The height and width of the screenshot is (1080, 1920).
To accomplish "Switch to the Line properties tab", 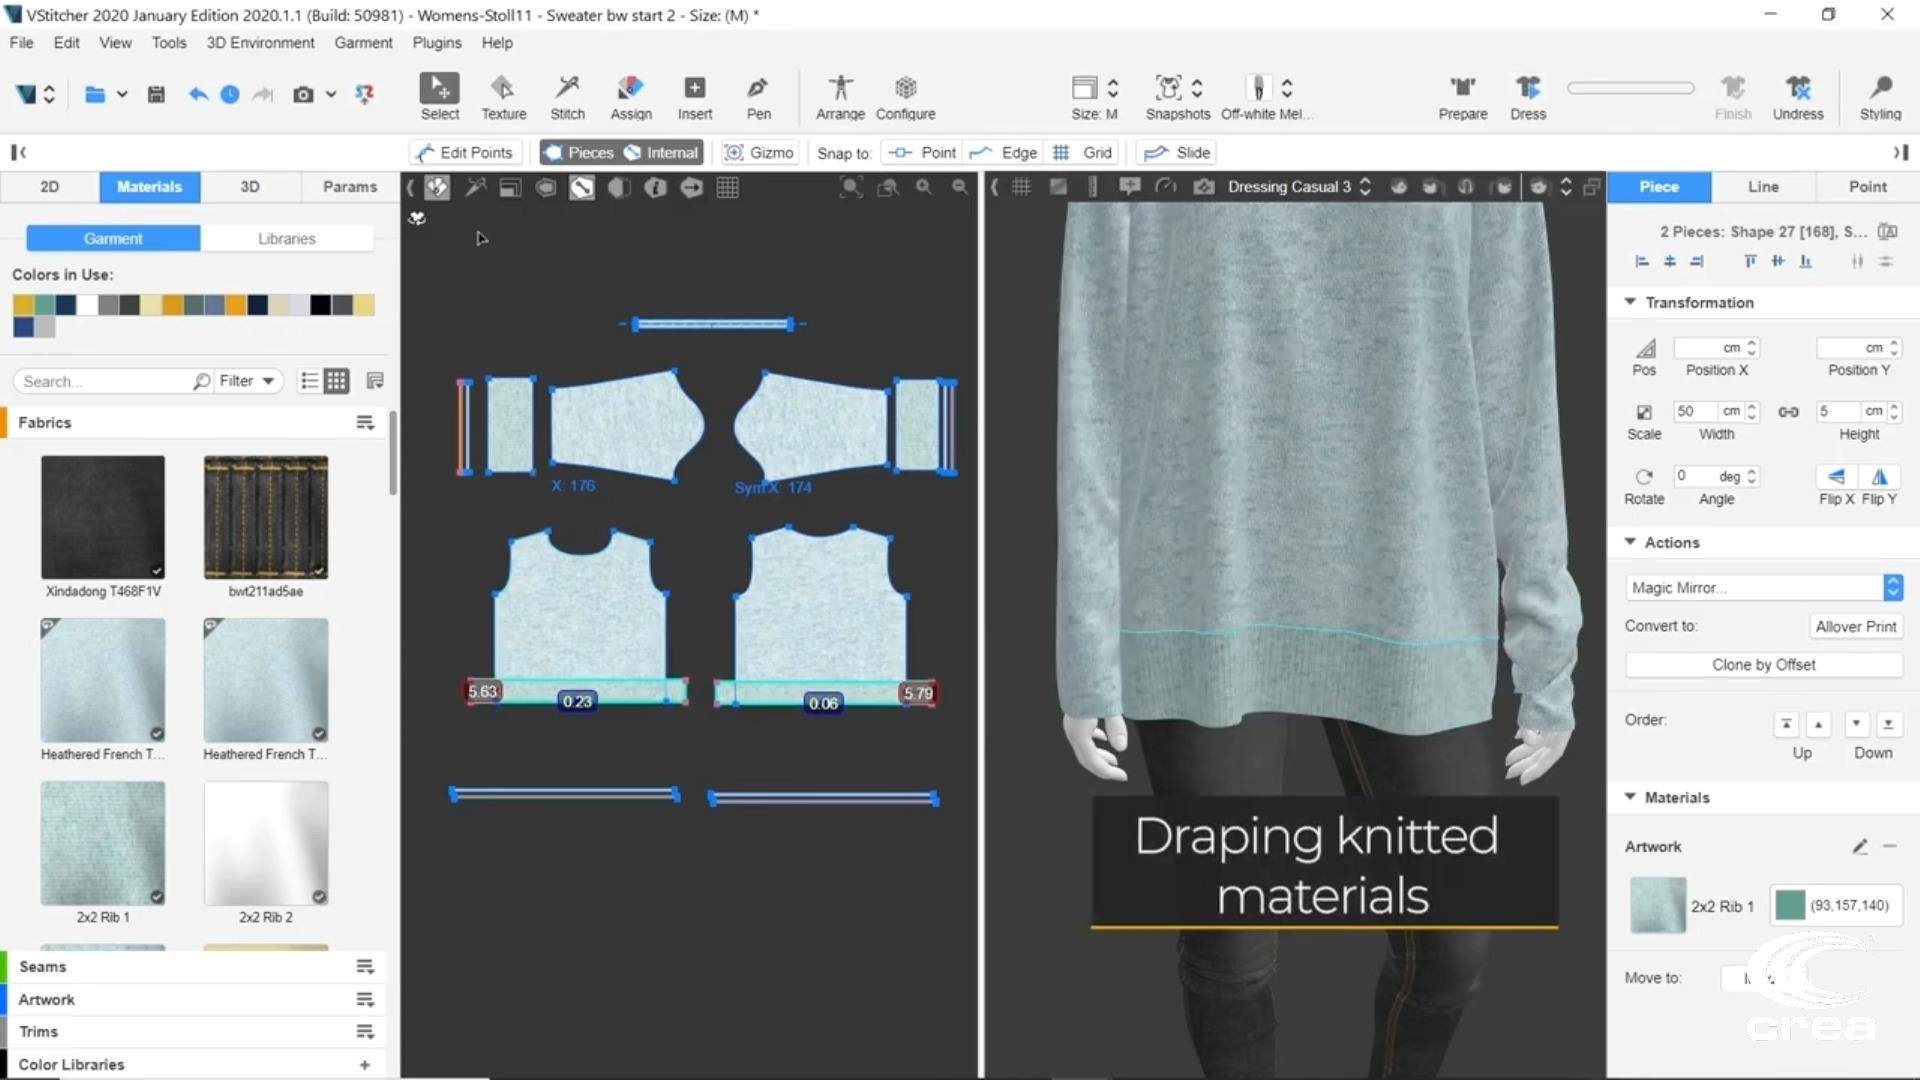I will [x=1763, y=187].
